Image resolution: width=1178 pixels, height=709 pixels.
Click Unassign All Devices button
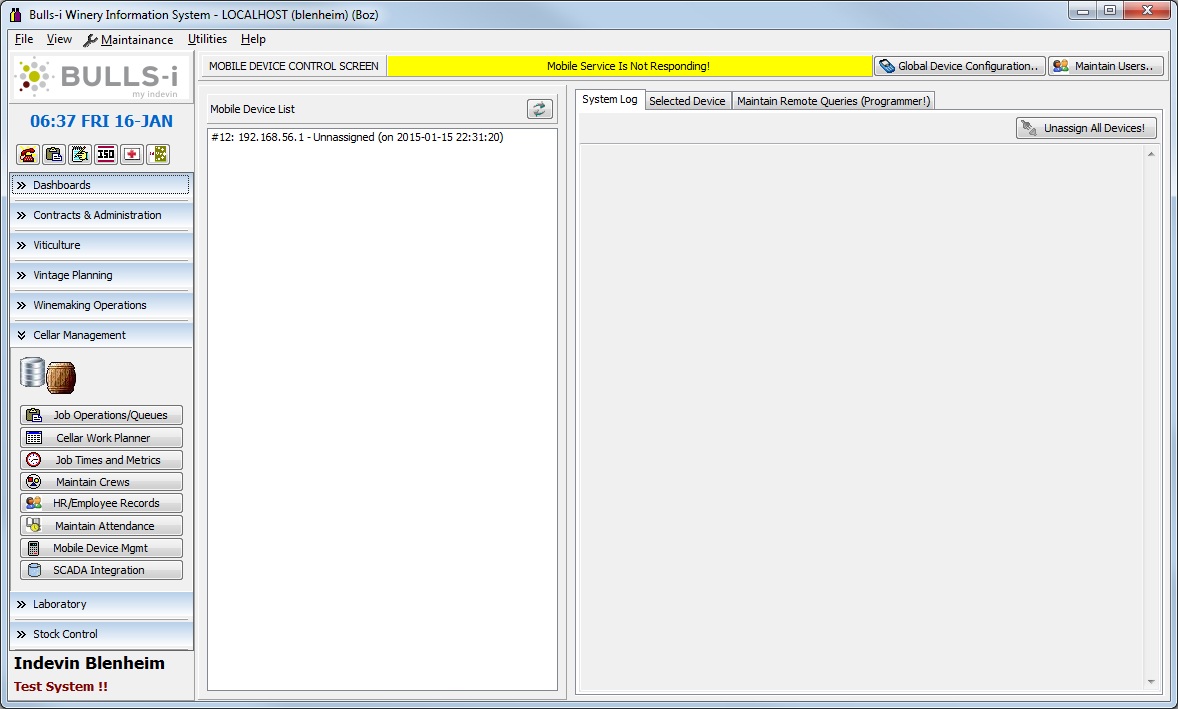pos(1086,128)
